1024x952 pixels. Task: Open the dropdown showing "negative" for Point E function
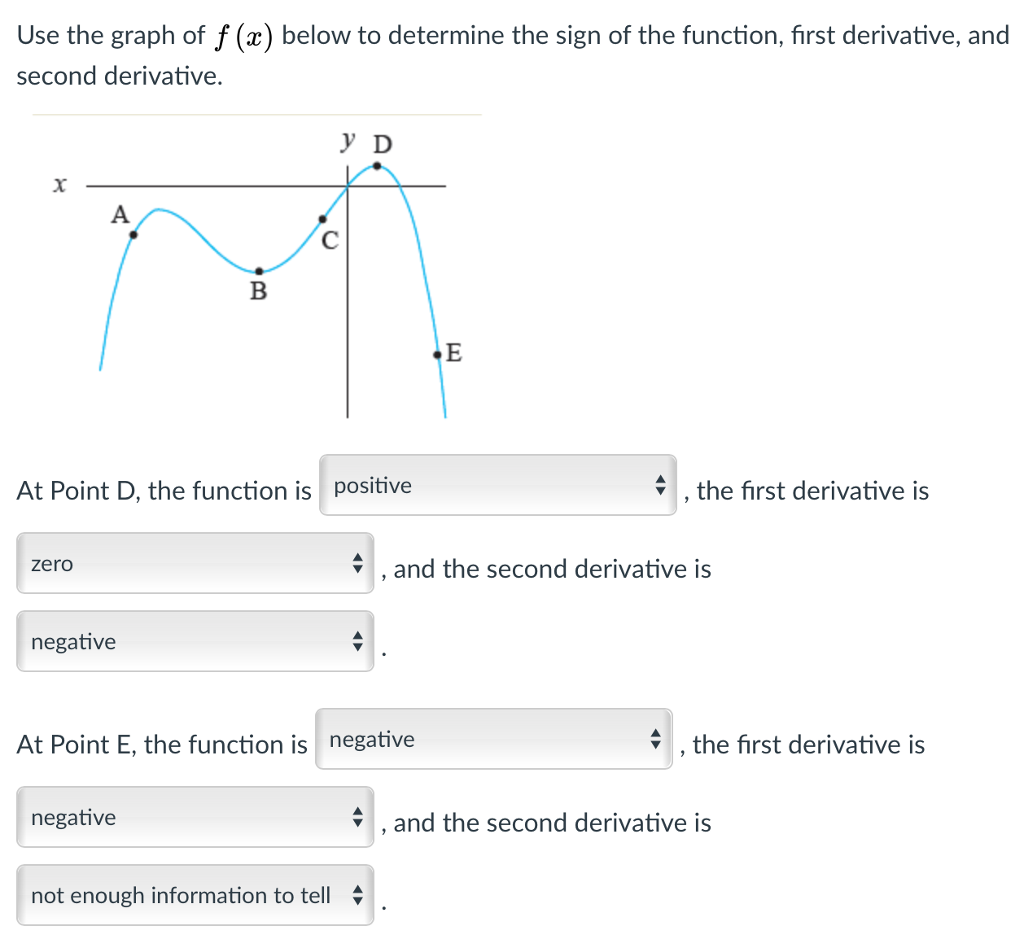[494, 740]
